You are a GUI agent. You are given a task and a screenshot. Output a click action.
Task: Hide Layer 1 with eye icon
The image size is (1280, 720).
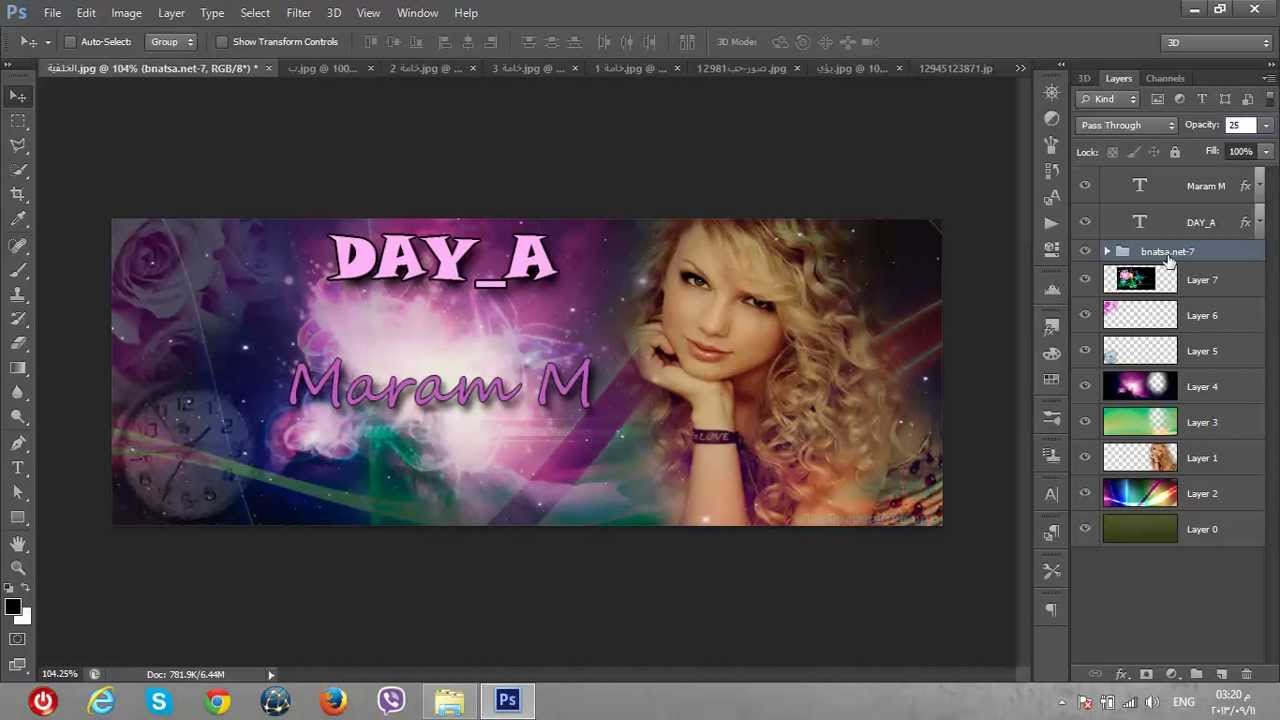[1085, 457]
